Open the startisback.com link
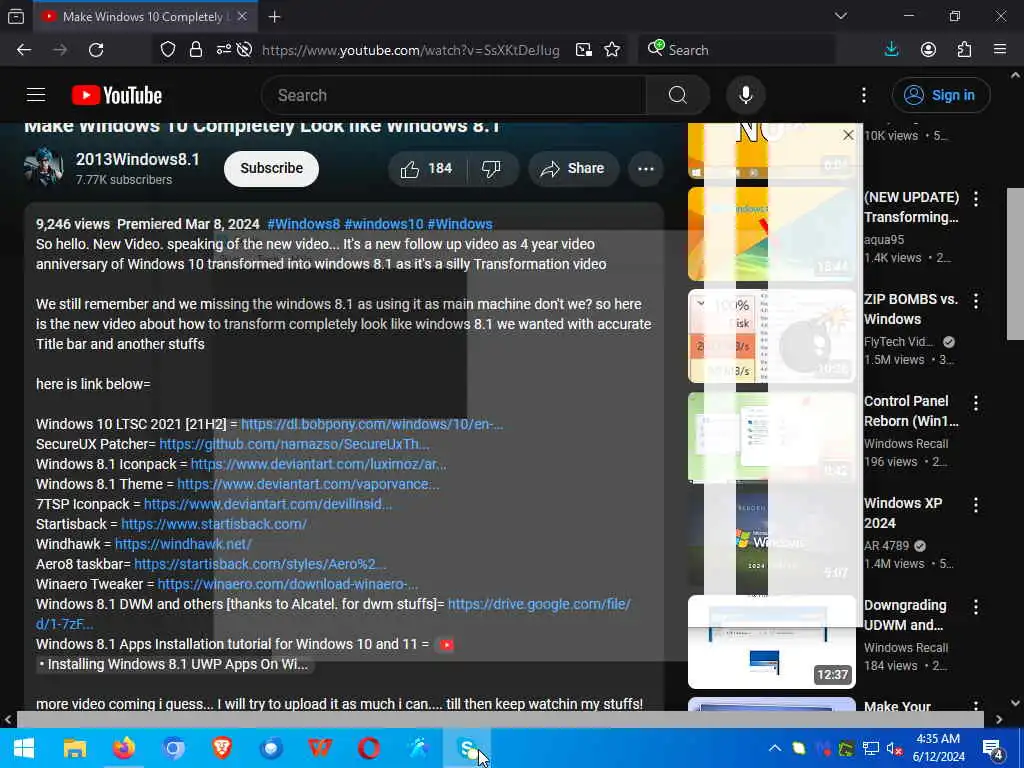Screen dimensions: 1024x768 [x=214, y=524]
